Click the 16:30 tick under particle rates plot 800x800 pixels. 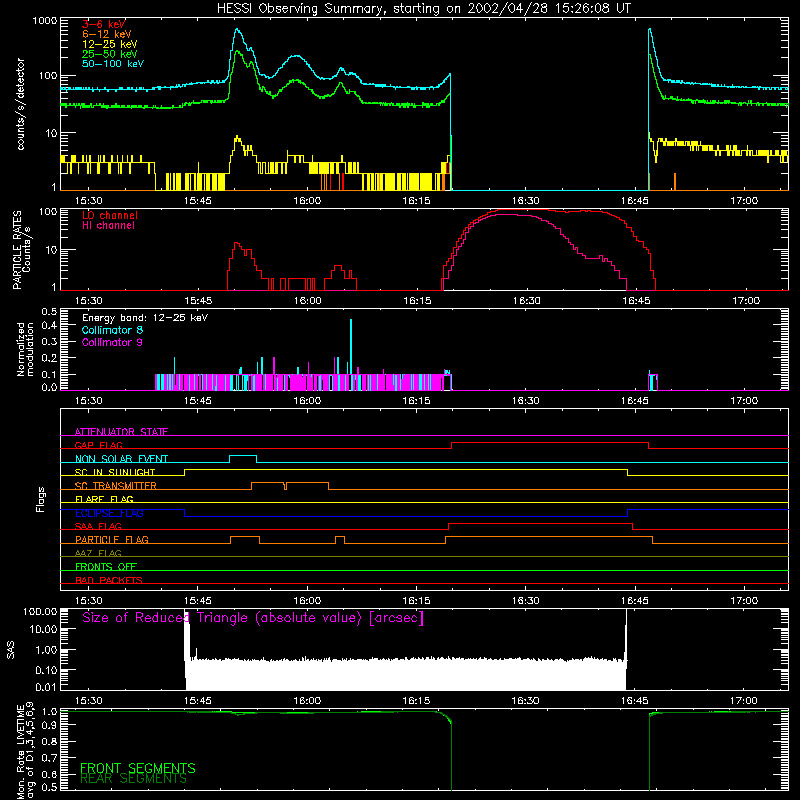pyautogui.click(x=526, y=301)
